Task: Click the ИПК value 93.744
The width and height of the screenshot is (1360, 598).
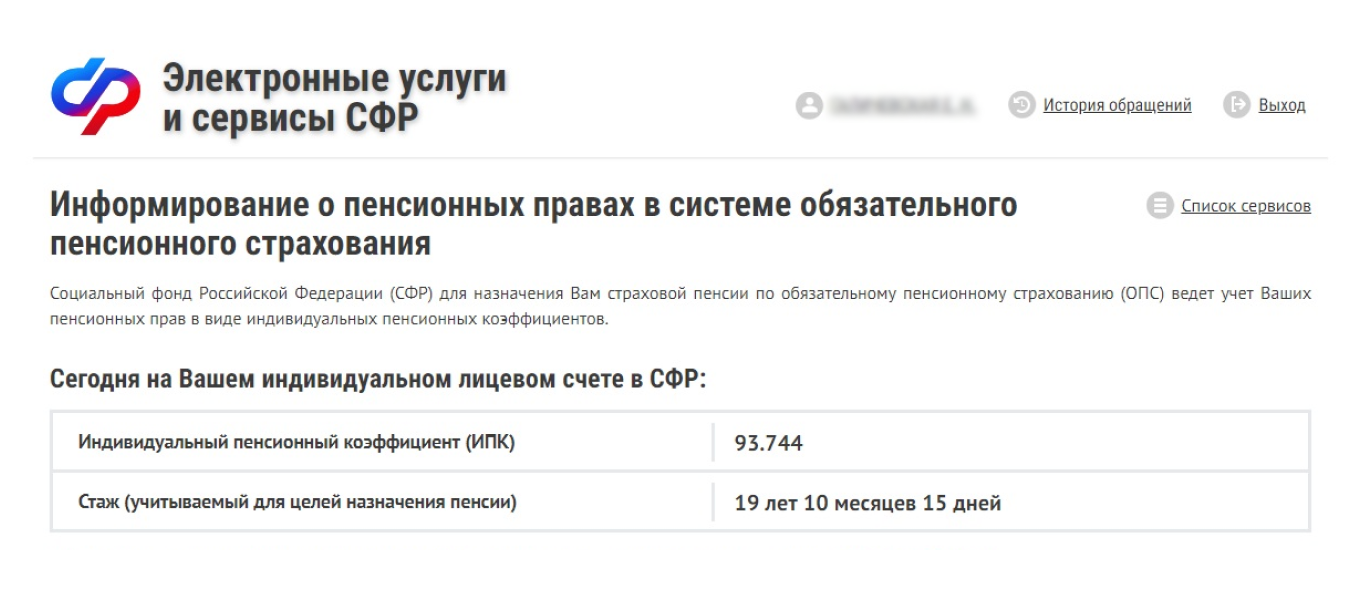Action: [x=768, y=443]
